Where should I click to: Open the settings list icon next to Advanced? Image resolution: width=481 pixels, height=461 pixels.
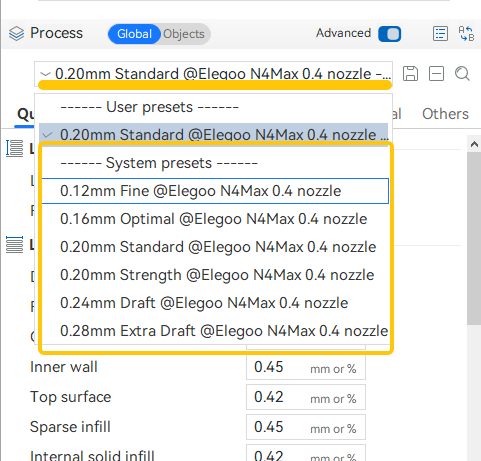coord(440,34)
